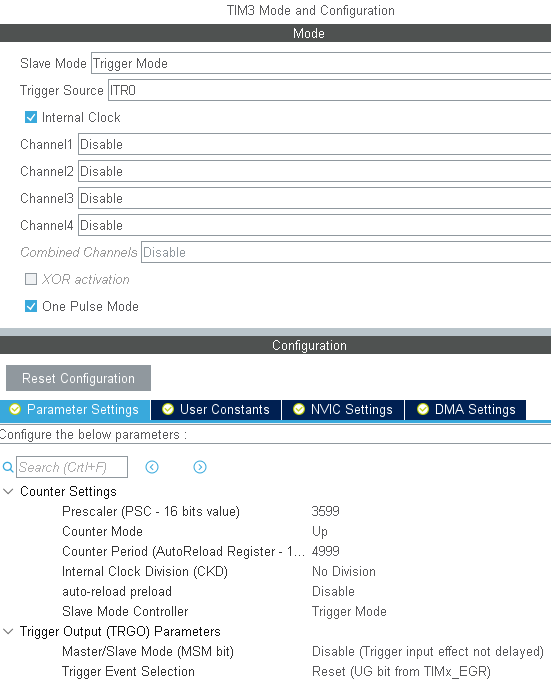The height and width of the screenshot is (690, 551).
Task: Collapse the Trigger Output (TRGO) Parameters group
Action: (8, 631)
